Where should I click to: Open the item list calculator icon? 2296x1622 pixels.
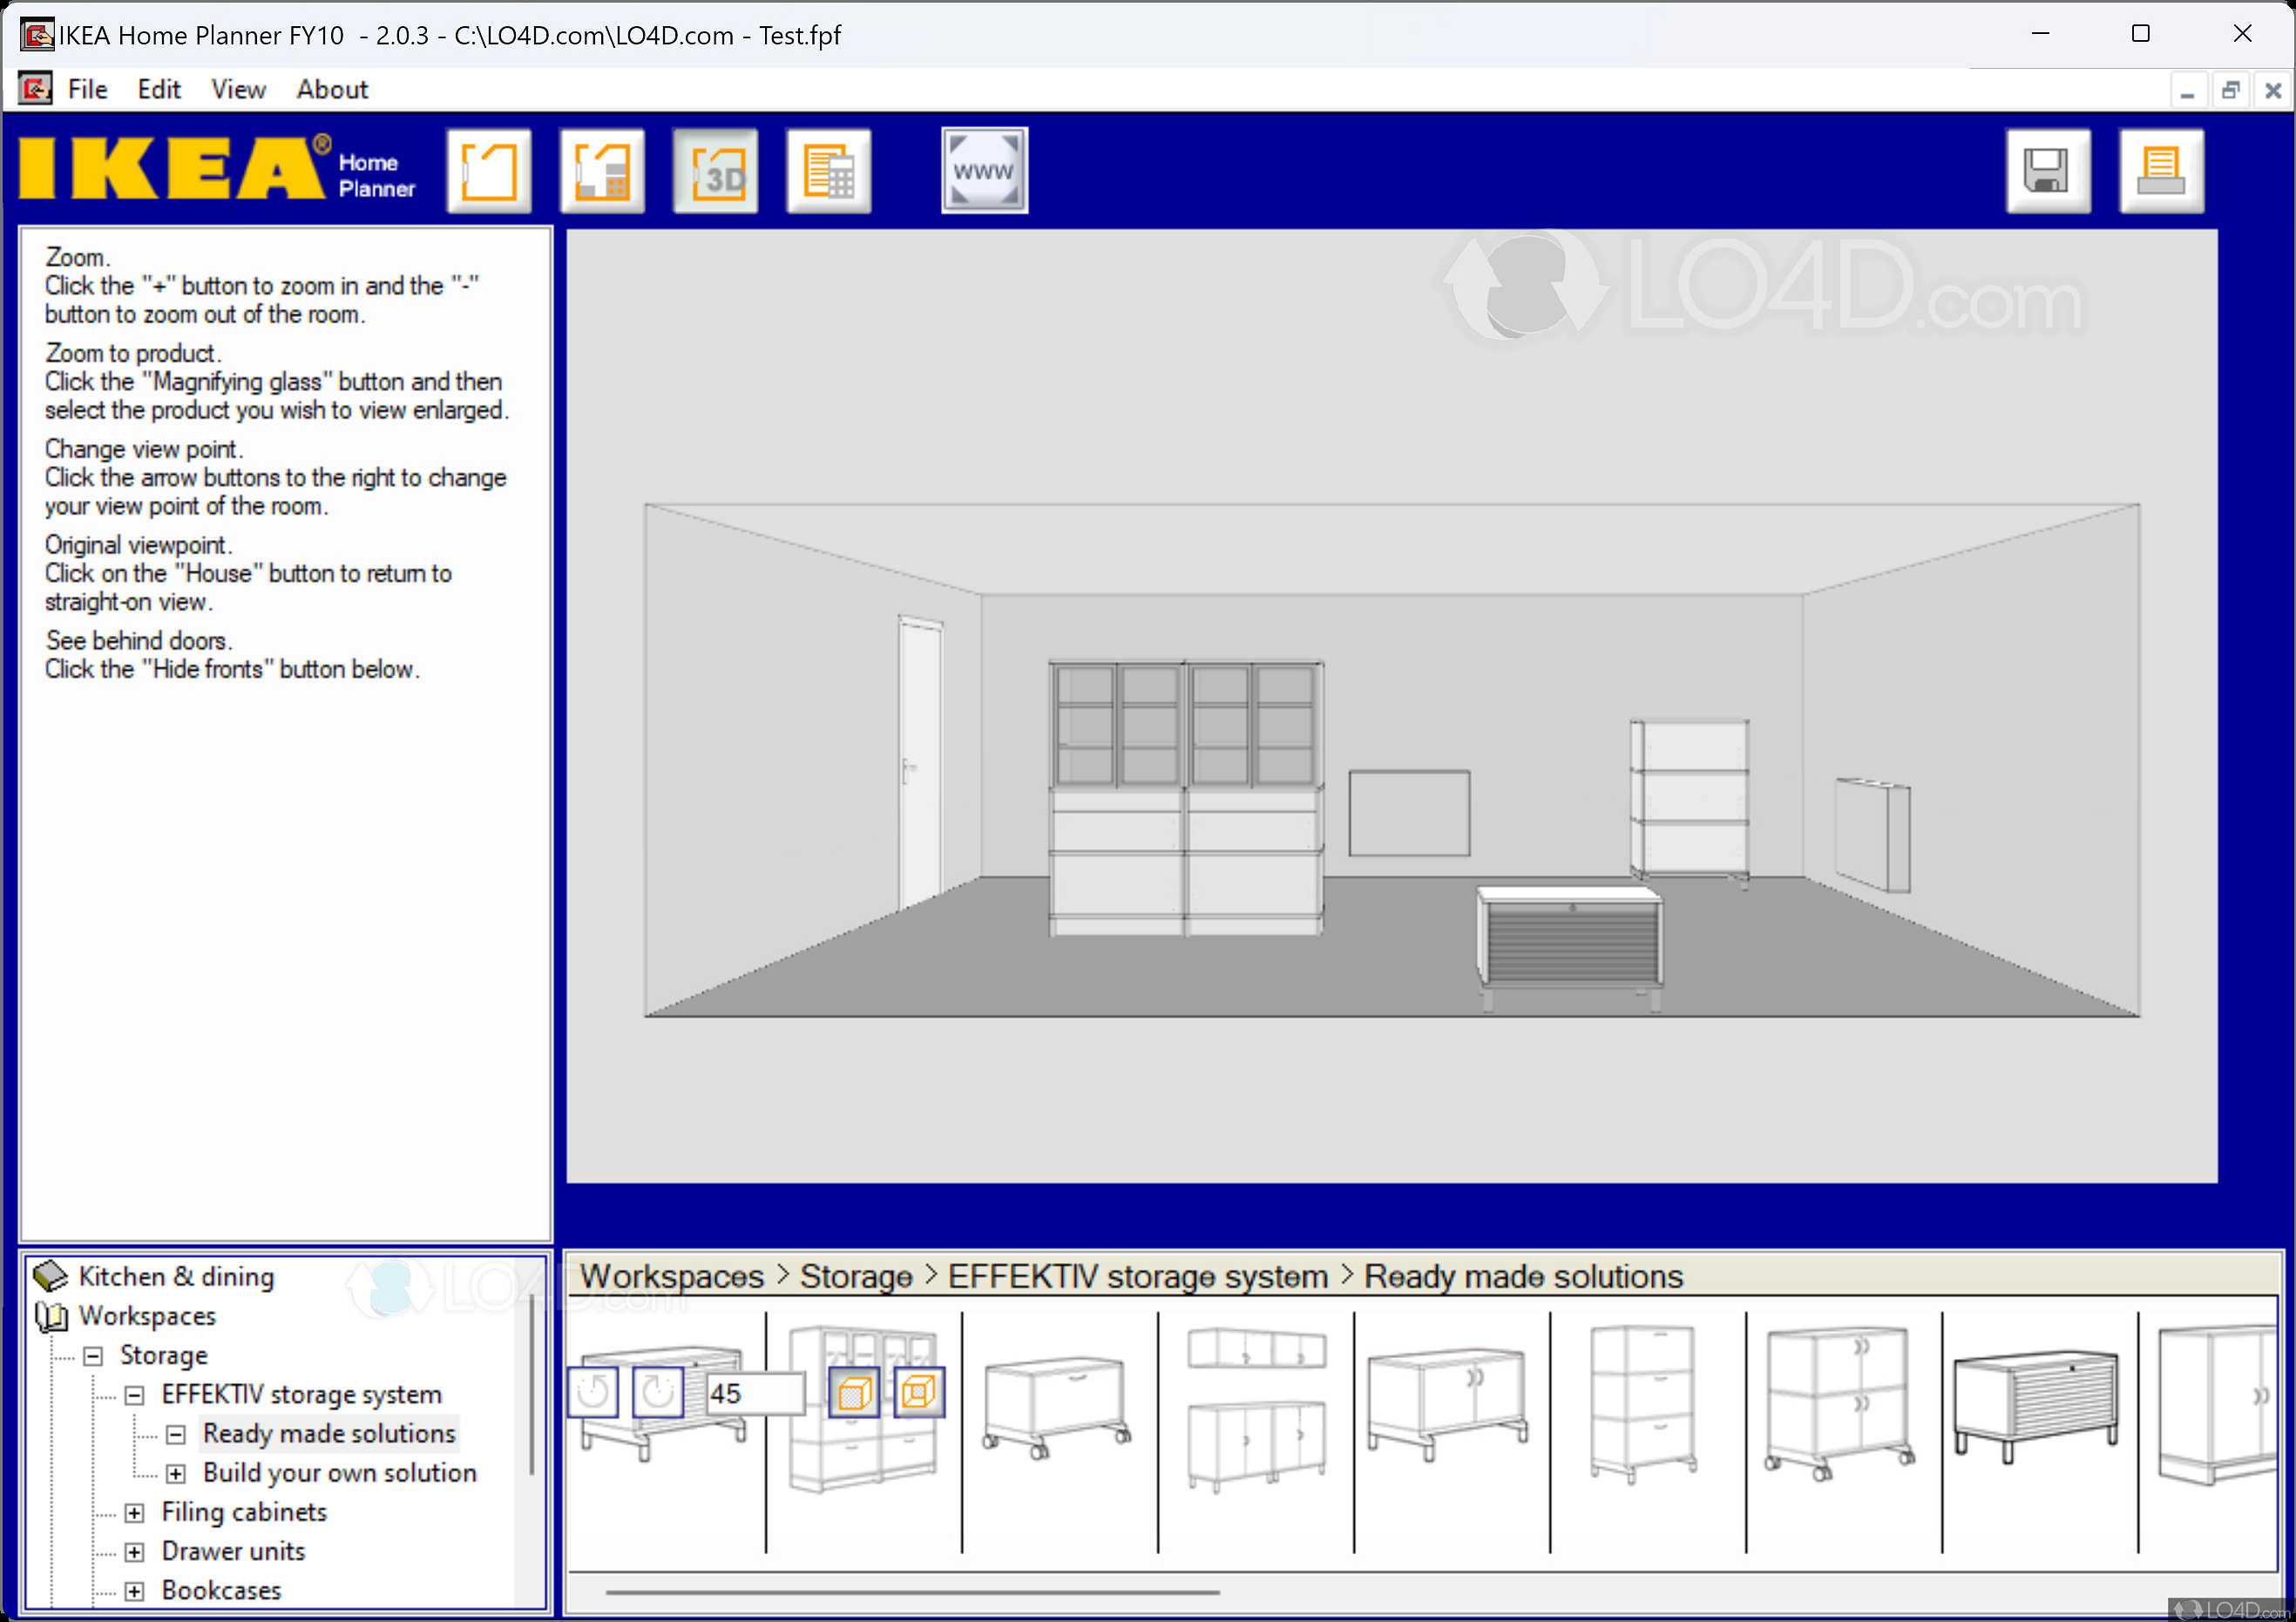828,171
